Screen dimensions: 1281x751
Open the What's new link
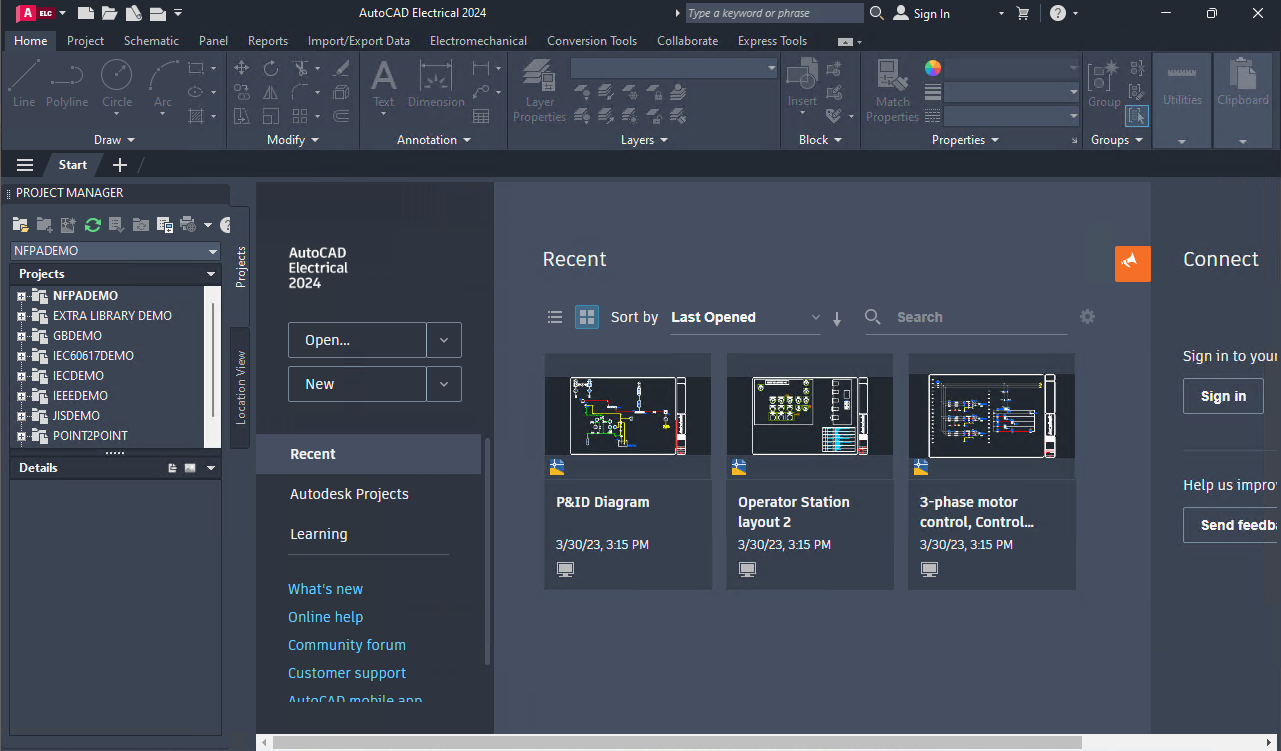coord(325,589)
